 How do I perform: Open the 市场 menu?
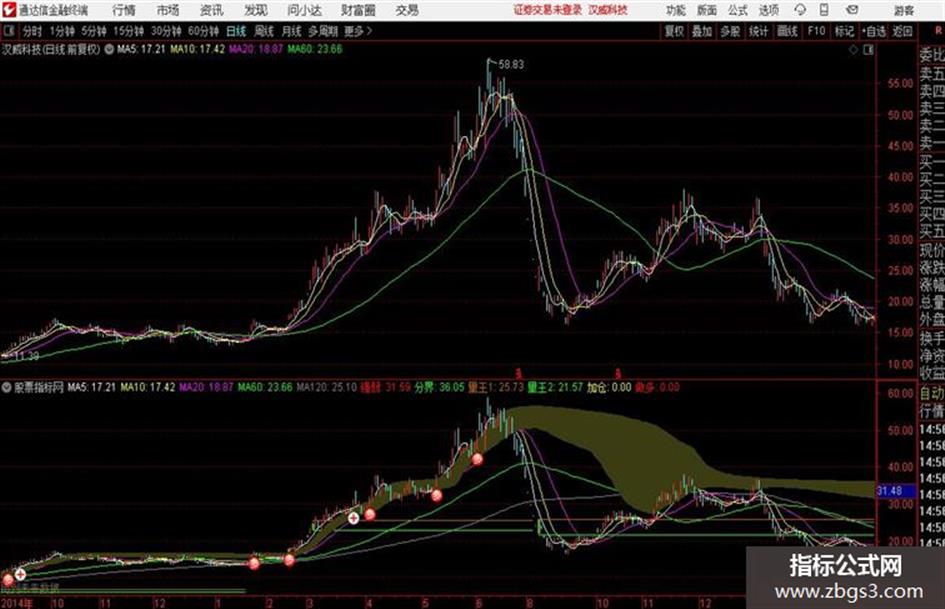click(x=168, y=10)
